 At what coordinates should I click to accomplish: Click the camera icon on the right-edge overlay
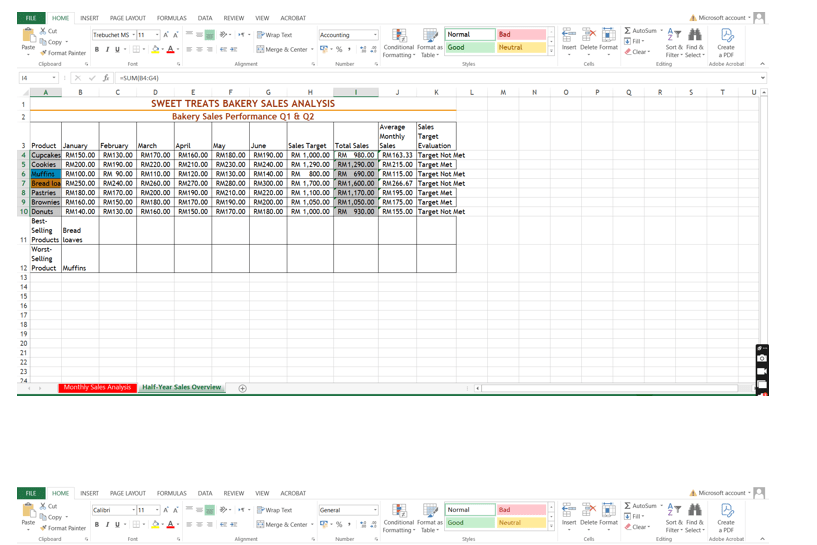762,358
